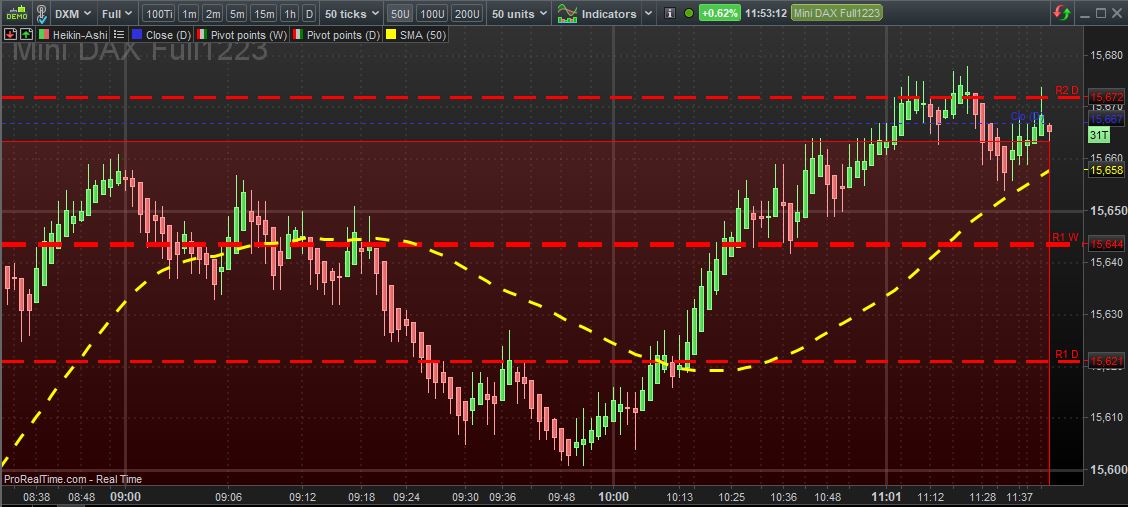
Task: Click the ProRealTime.com - Real Time text
Action: pyautogui.click(x=73, y=479)
